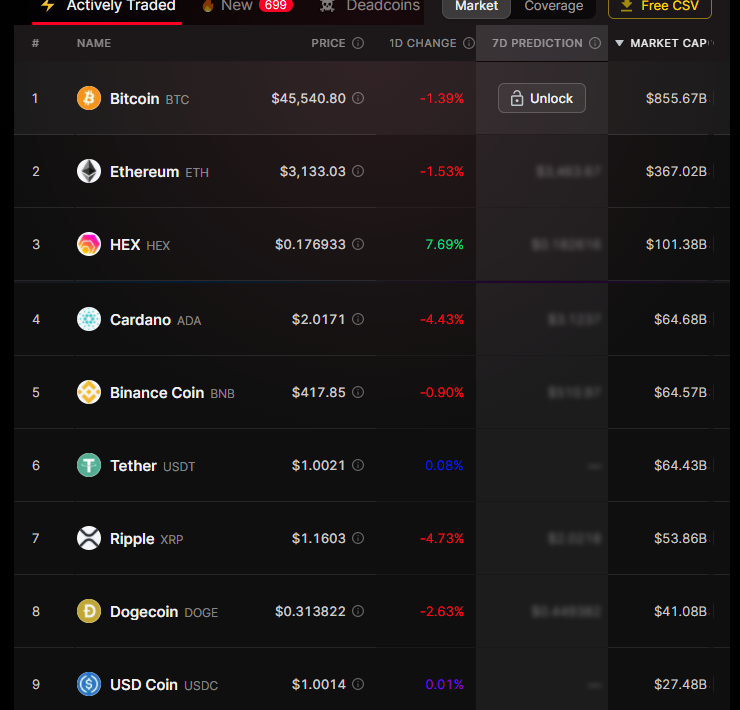Image resolution: width=740 pixels, height=710 pixels.
Task: Click the Cardano coin logo icon
Action: 89,319
